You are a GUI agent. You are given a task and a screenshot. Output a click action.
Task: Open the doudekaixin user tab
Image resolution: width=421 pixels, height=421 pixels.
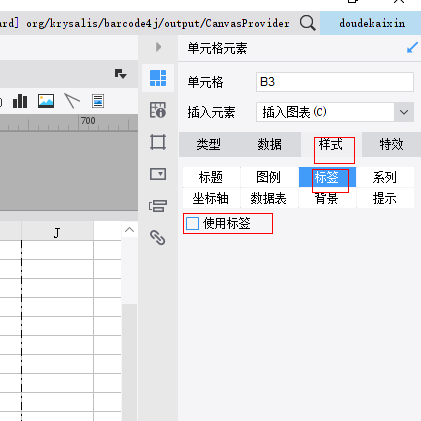[371, 23]
